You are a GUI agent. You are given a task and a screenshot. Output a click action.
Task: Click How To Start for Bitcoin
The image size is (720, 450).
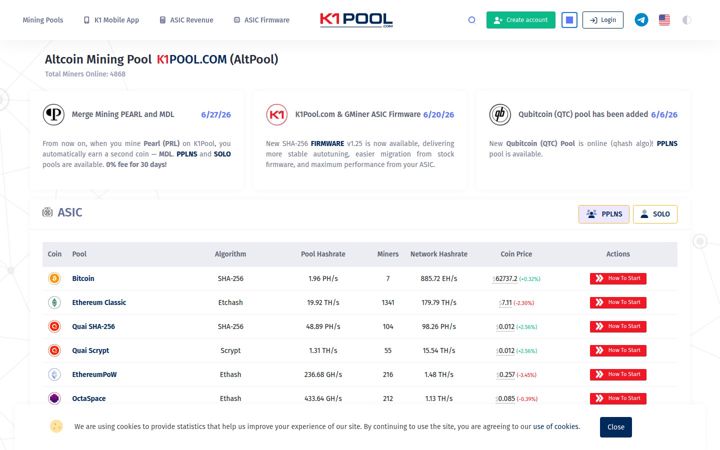coord(618,278)
